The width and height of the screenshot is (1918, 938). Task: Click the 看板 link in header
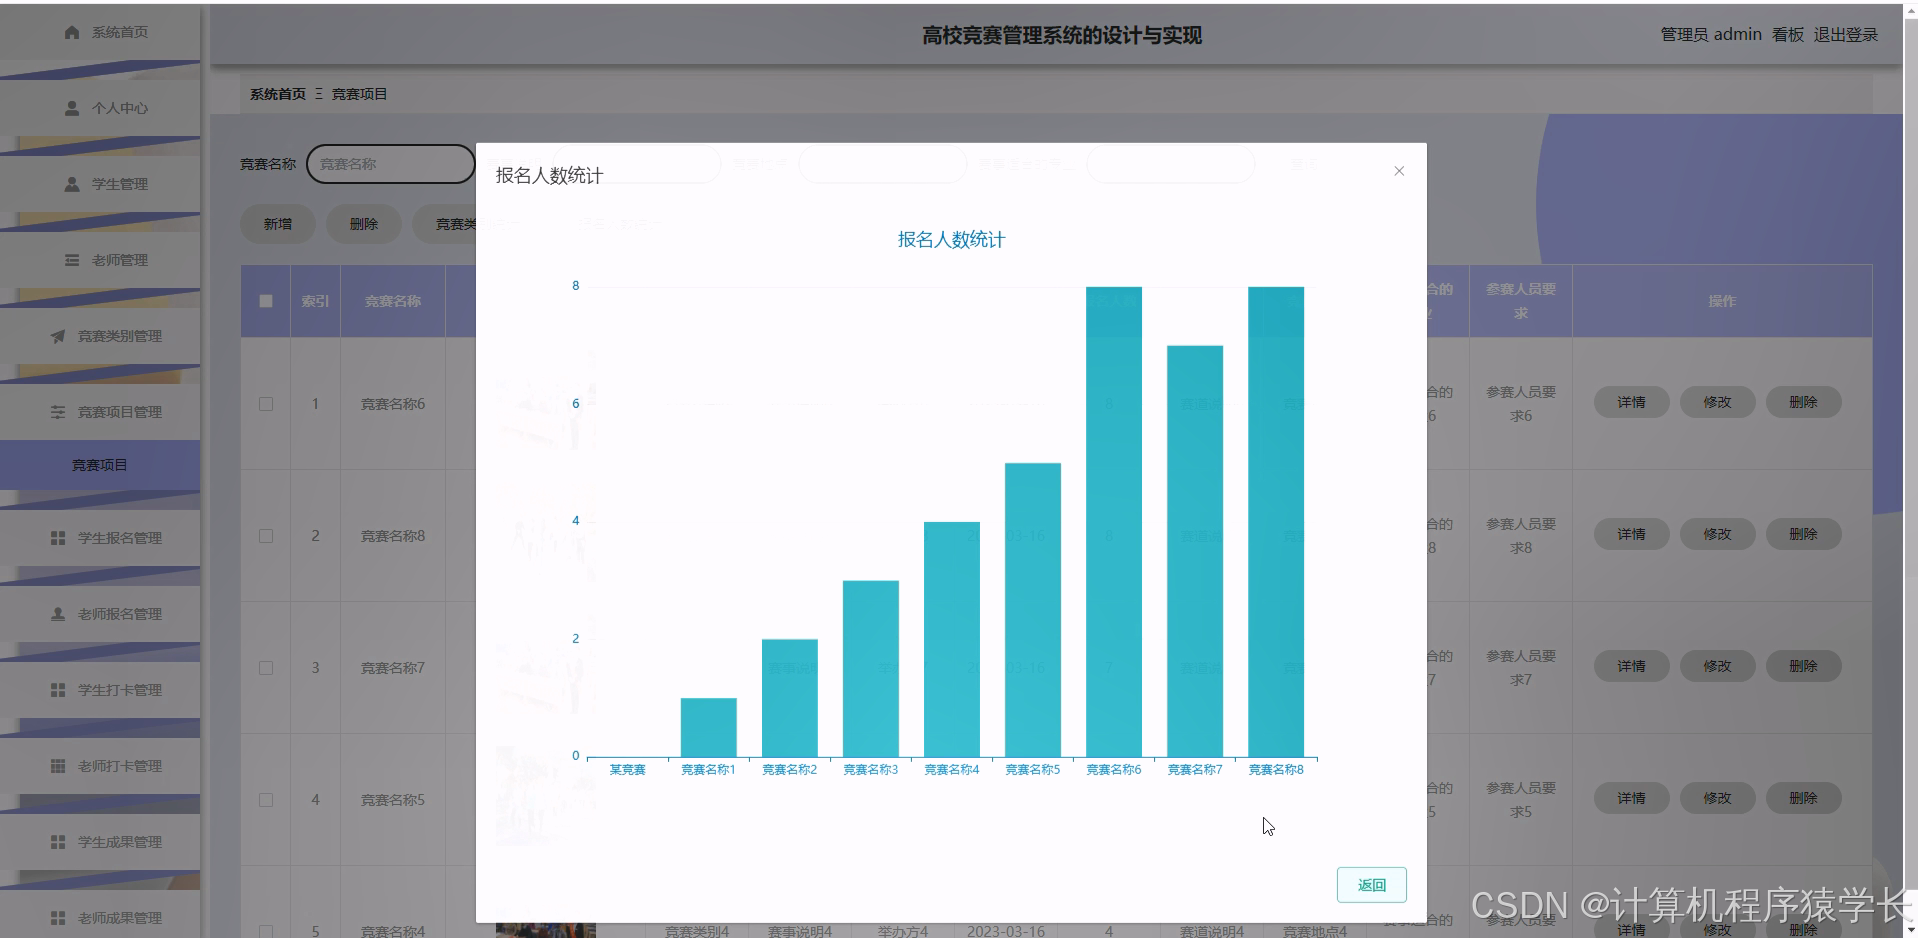click(1787, 35)
